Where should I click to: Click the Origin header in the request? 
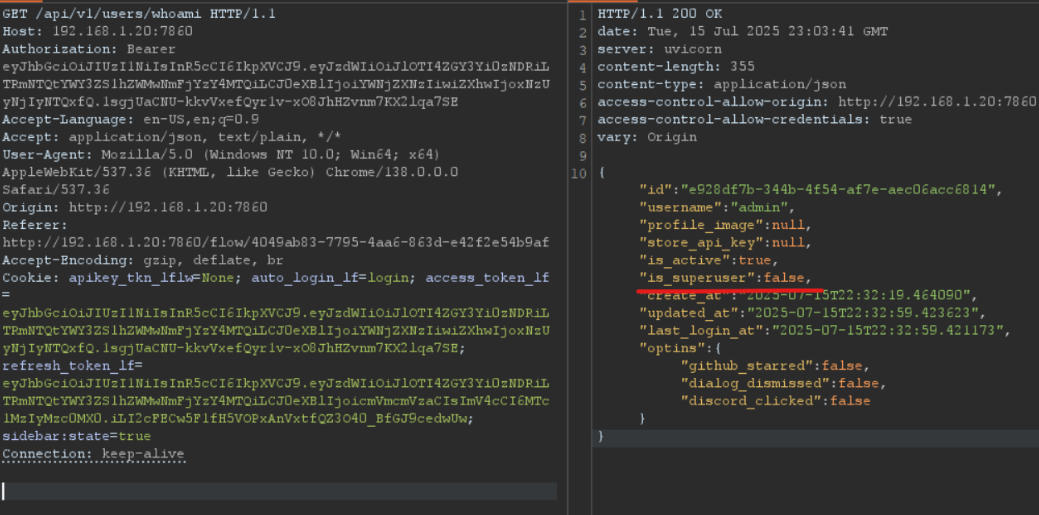[x=135, y=207]
